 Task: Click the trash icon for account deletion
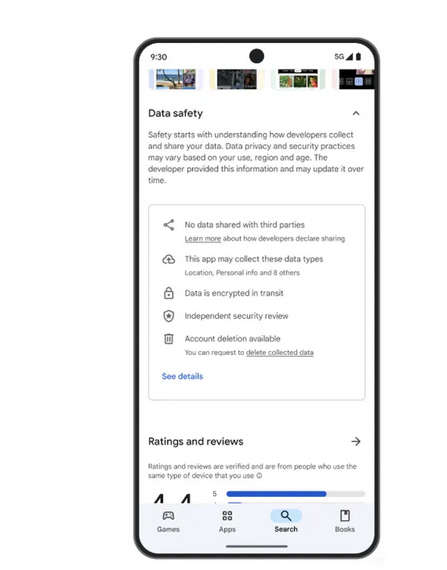(x=169, y=339)
